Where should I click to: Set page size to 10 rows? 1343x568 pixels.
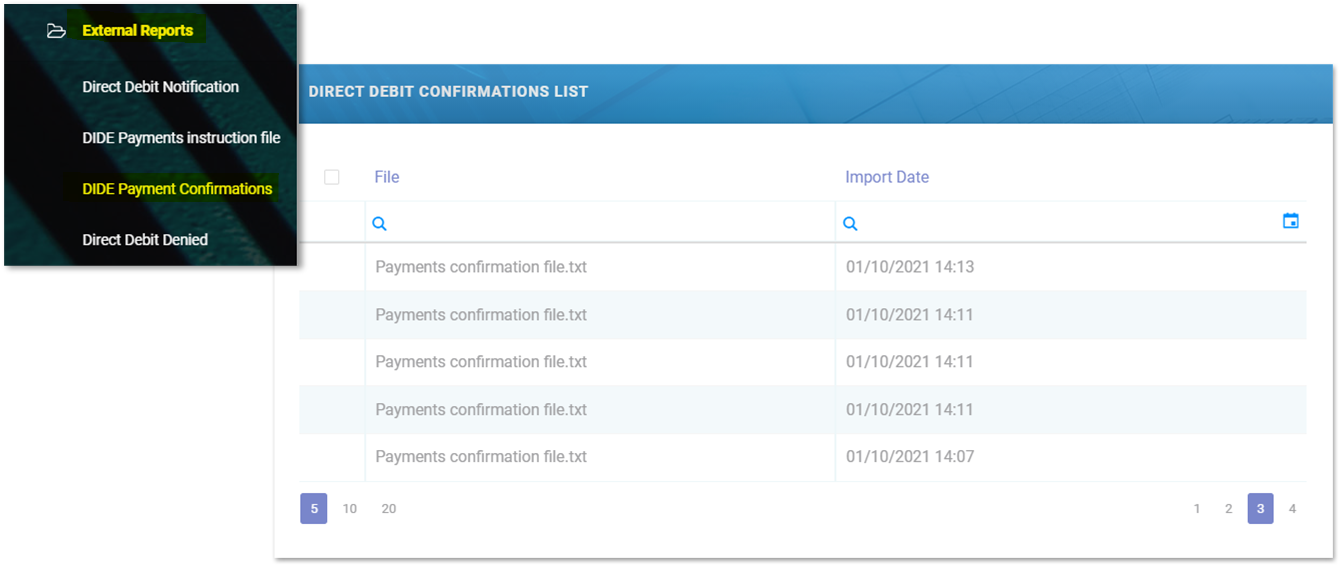[x=350, y=509]
